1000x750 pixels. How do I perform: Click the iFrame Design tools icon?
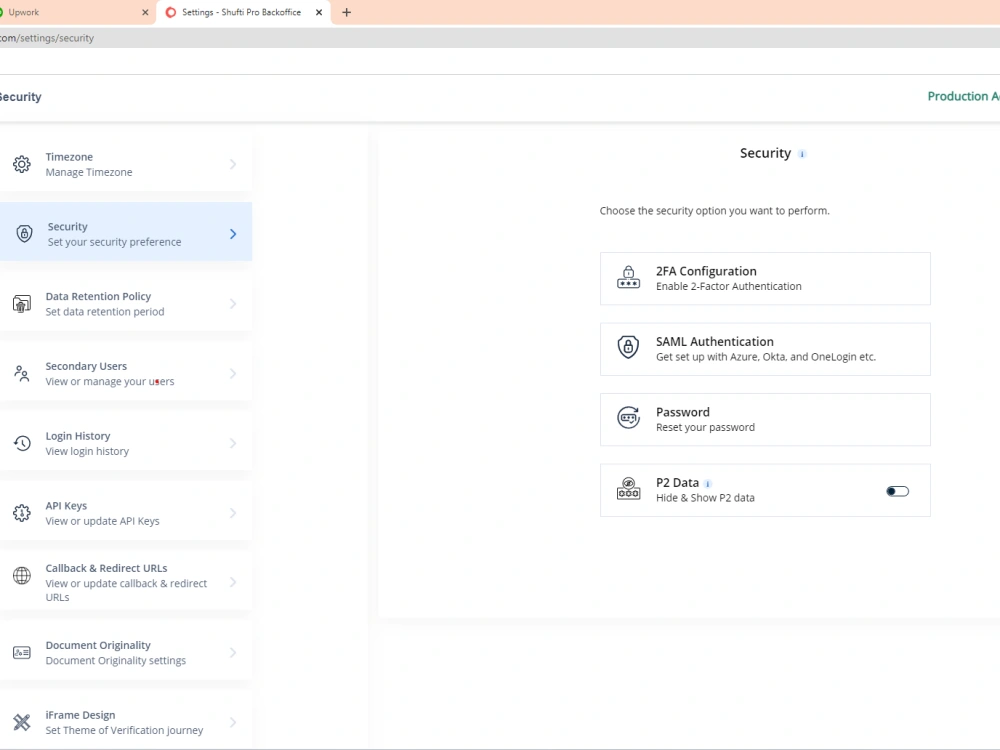pyautogui.click(x=22, y=722)
